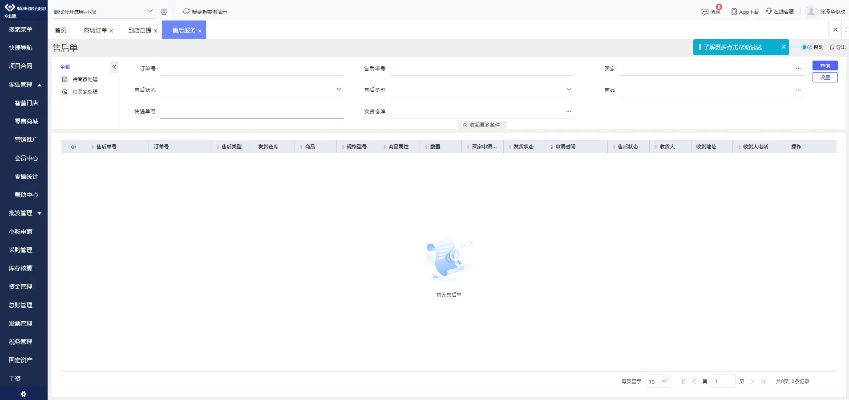Toggle the switch left of export
The image size is (849, 400).
pos(807,47)
